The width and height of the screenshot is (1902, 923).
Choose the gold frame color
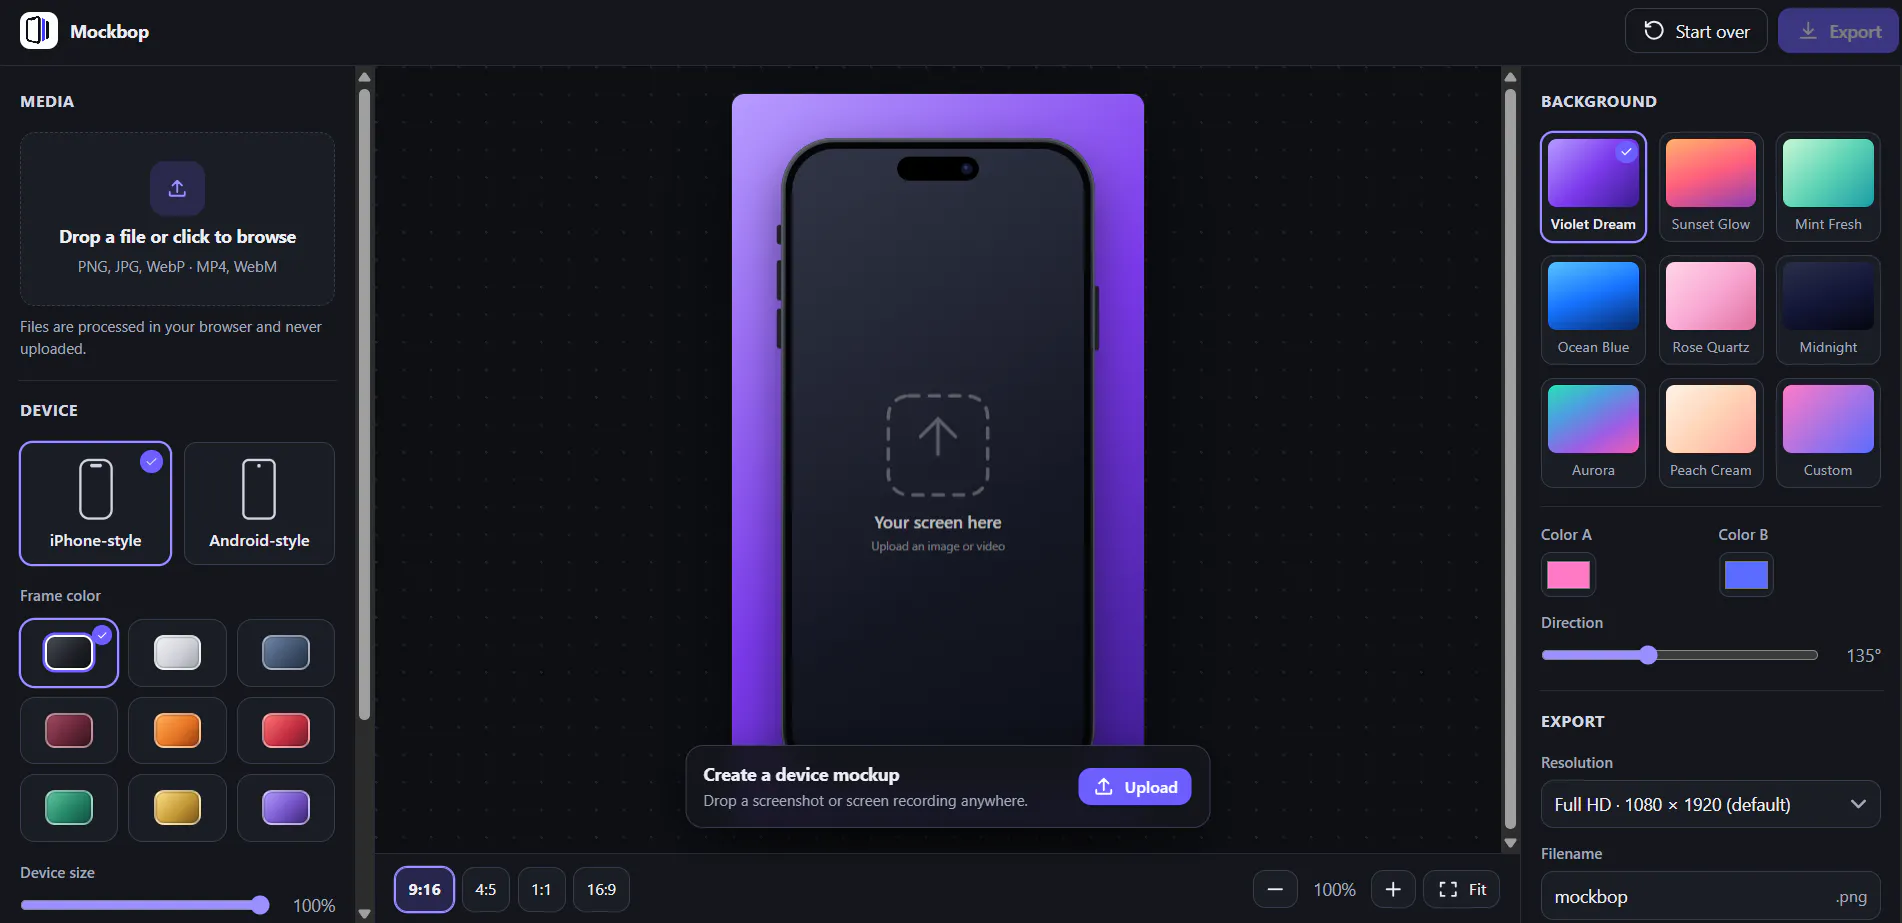177,807
